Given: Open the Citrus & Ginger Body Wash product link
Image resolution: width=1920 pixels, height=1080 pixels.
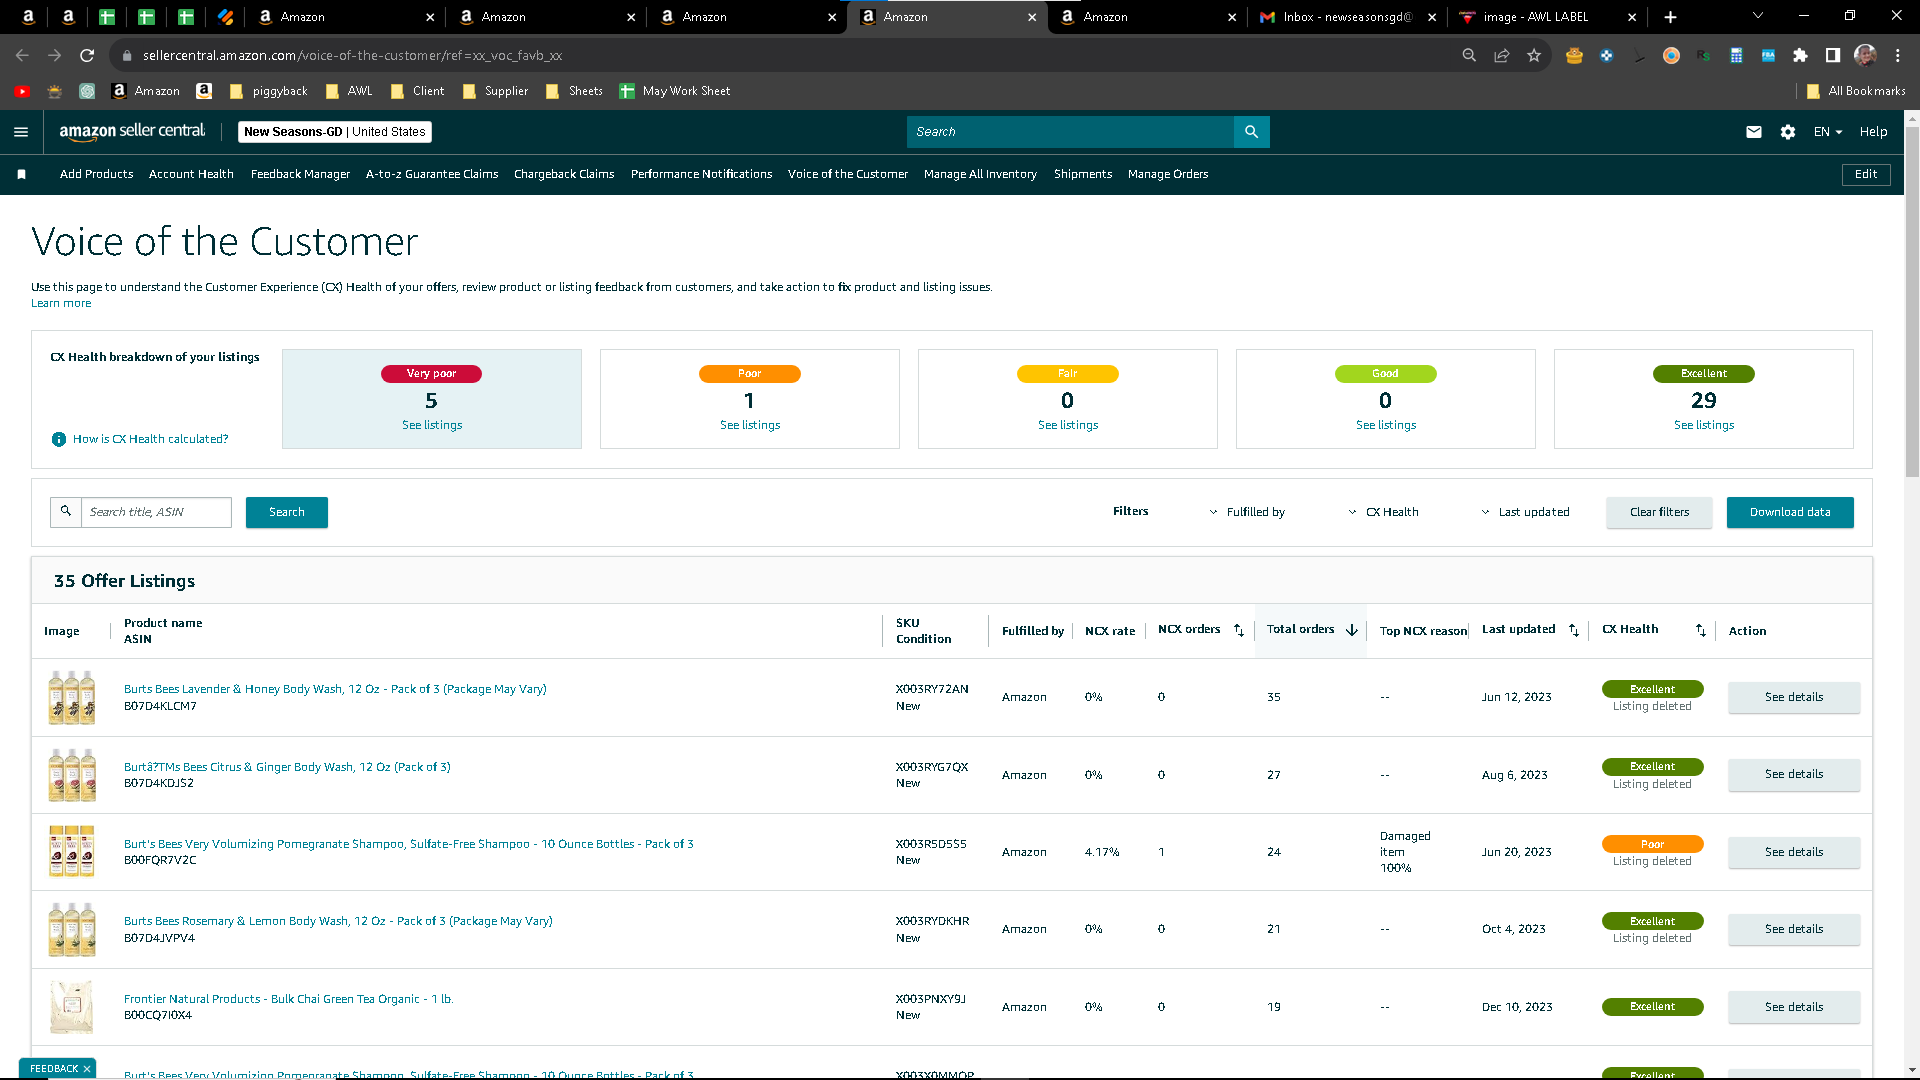Looking at the screenshot, I should [287, 767].
